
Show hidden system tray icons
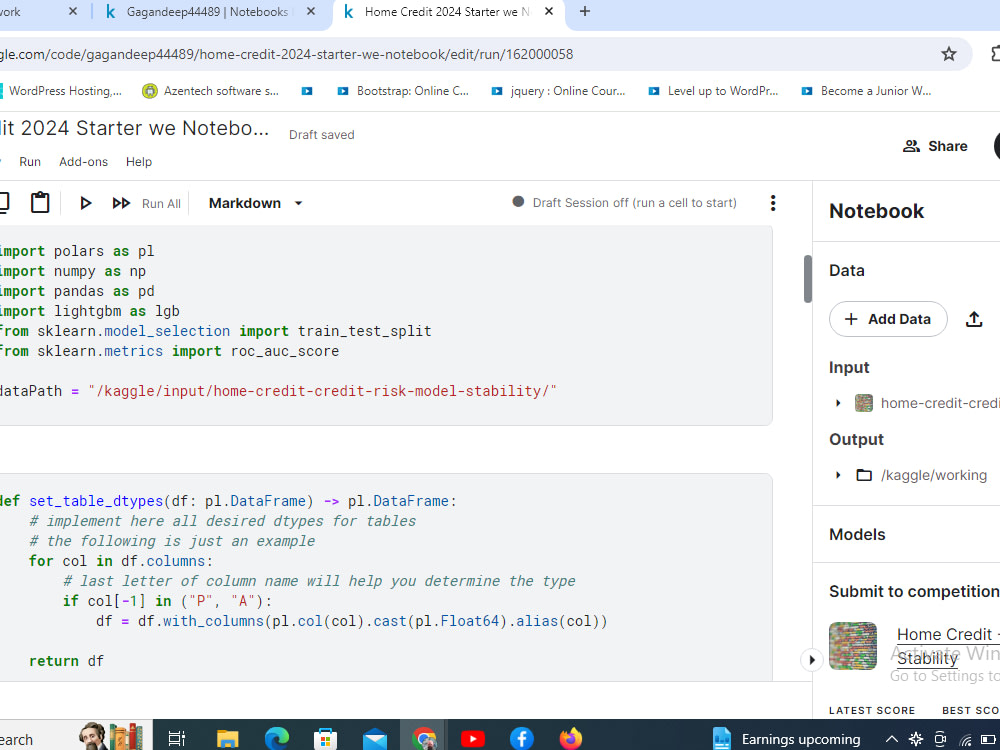pyautogui.click(x=892, y=739)
